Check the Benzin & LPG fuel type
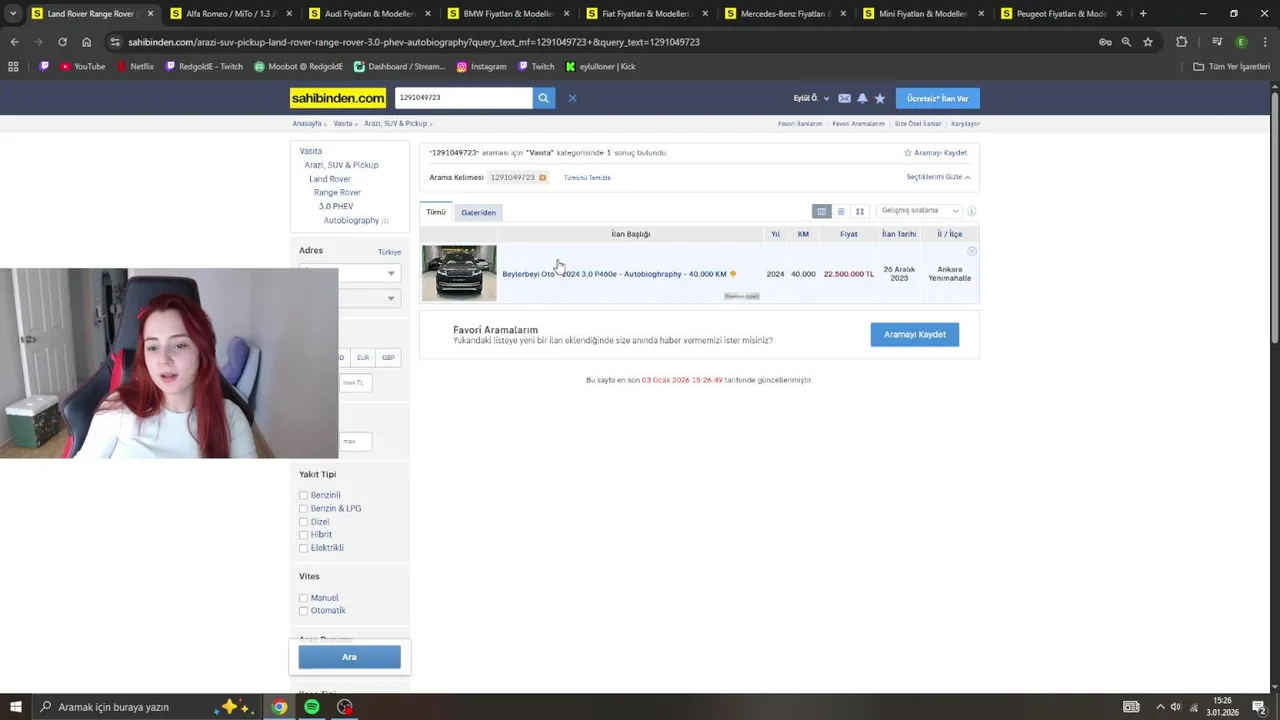 tap(303, 508)
